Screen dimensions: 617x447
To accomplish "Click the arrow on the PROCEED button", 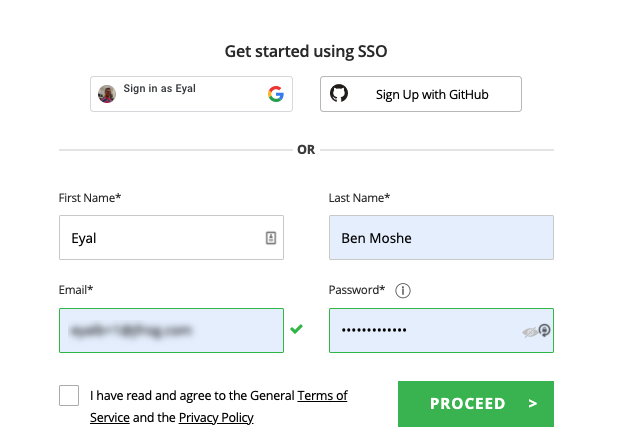I will coord(534,404).
